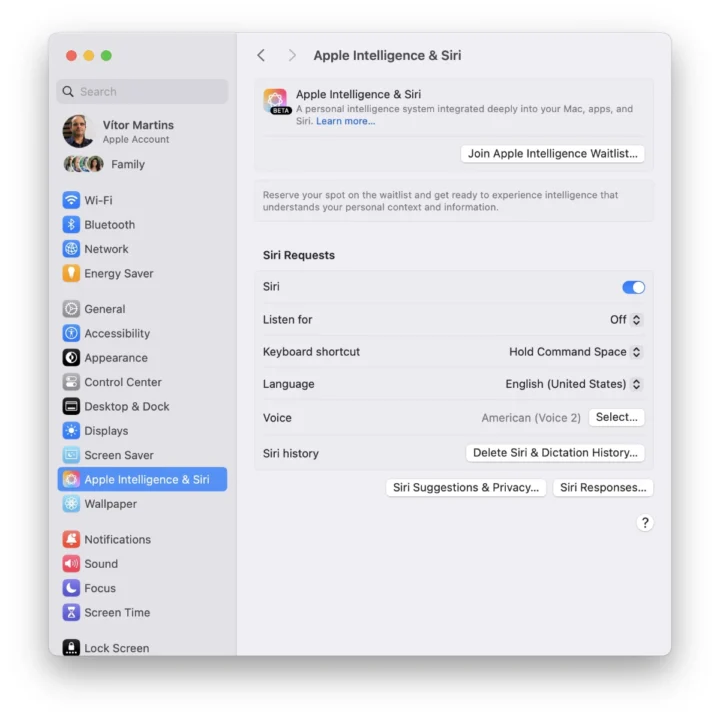Select Appearance in the sidebar
The image size is (720, 720).
pos(142,357)
